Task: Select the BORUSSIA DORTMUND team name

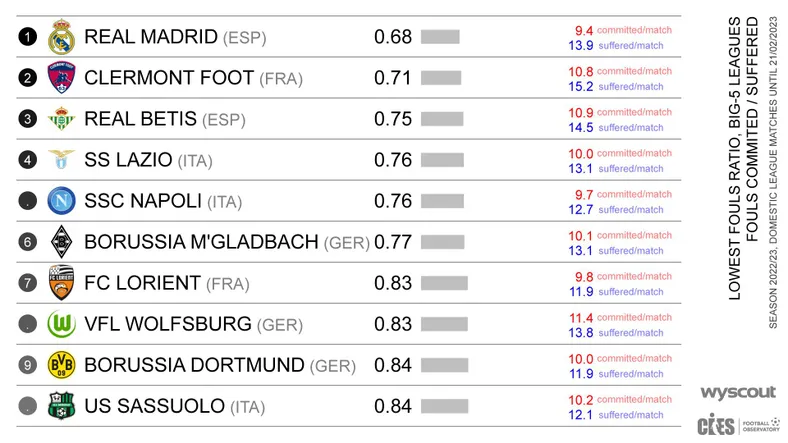Action: 194,365
